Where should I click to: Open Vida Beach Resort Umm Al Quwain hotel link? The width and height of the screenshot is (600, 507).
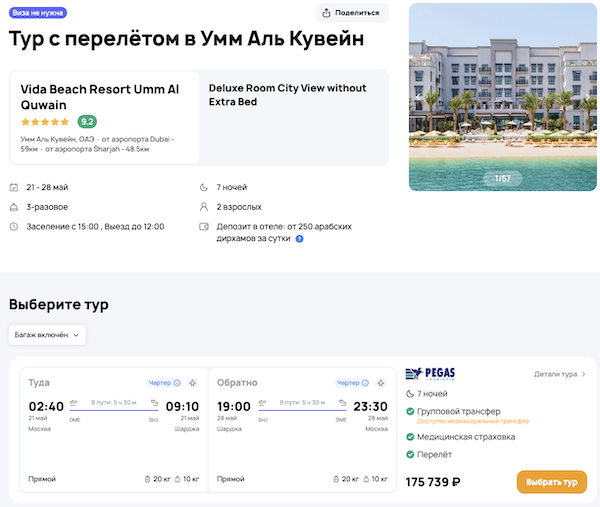pyautogui.click(x=99, y=96)
